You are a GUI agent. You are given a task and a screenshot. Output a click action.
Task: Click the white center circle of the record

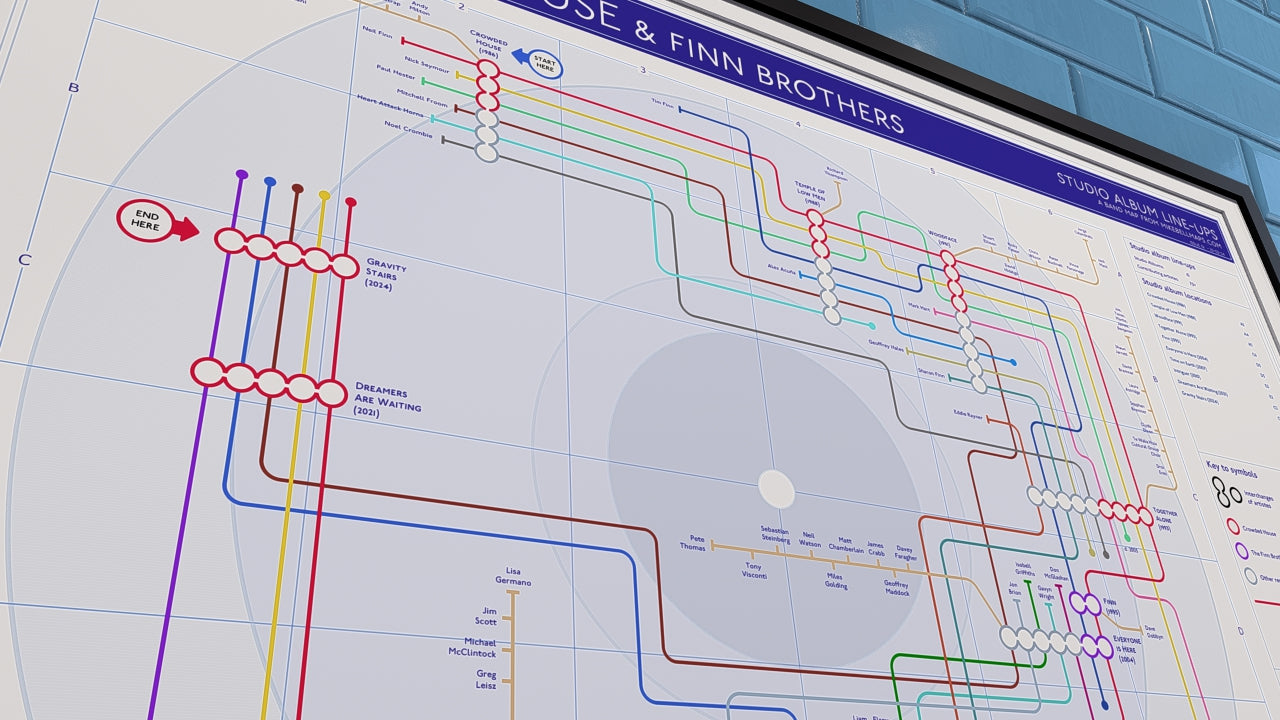[776, 489]
